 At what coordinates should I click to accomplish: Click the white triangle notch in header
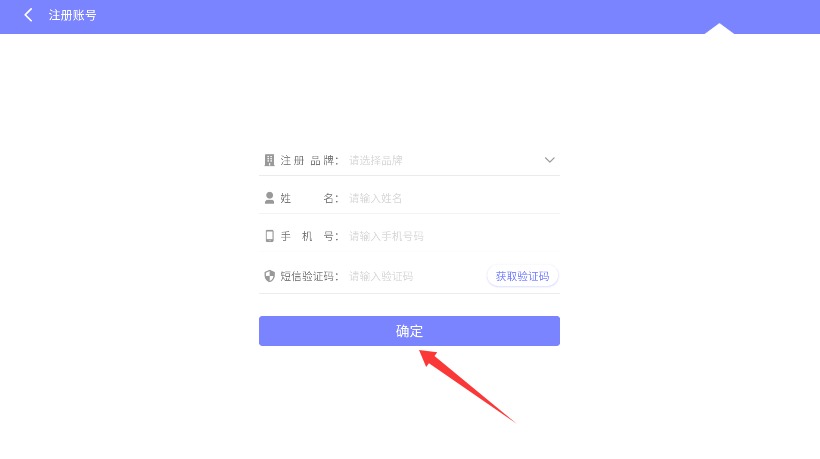[x=719, y=29]
